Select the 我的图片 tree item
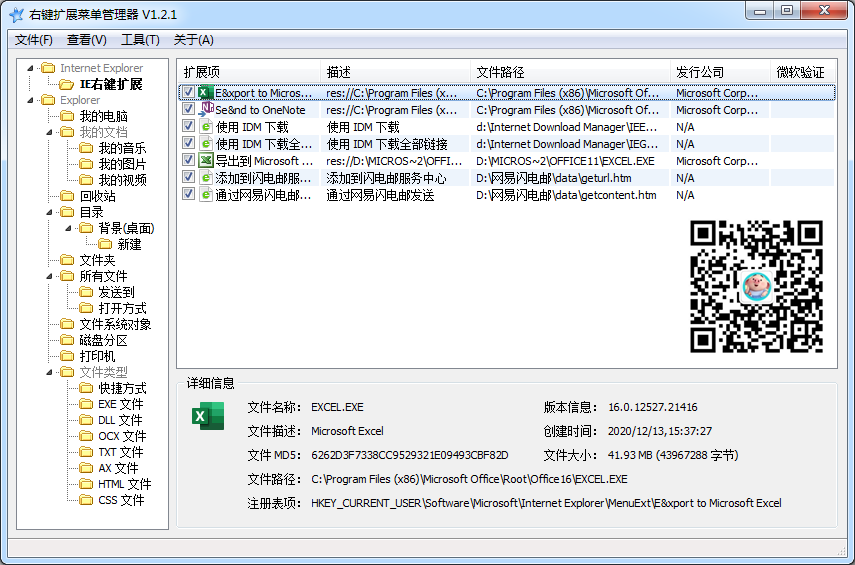Viewport: 855px width, 565px height. 122,164
